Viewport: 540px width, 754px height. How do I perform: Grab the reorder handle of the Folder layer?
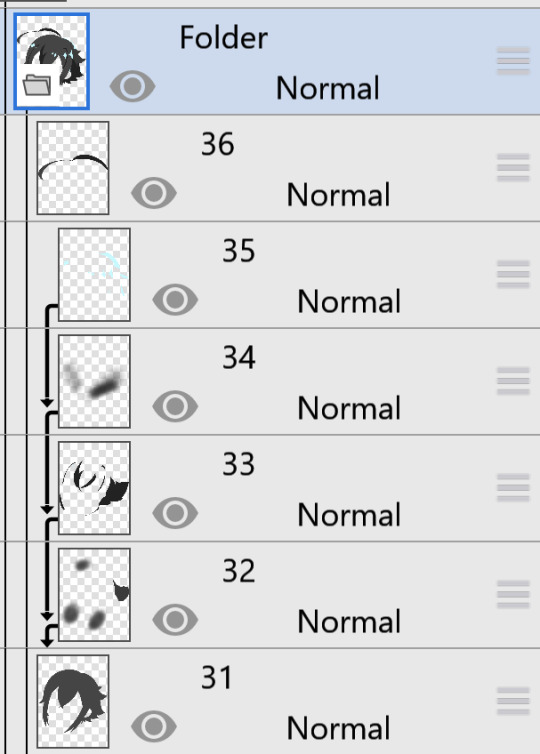coord(513,61)
